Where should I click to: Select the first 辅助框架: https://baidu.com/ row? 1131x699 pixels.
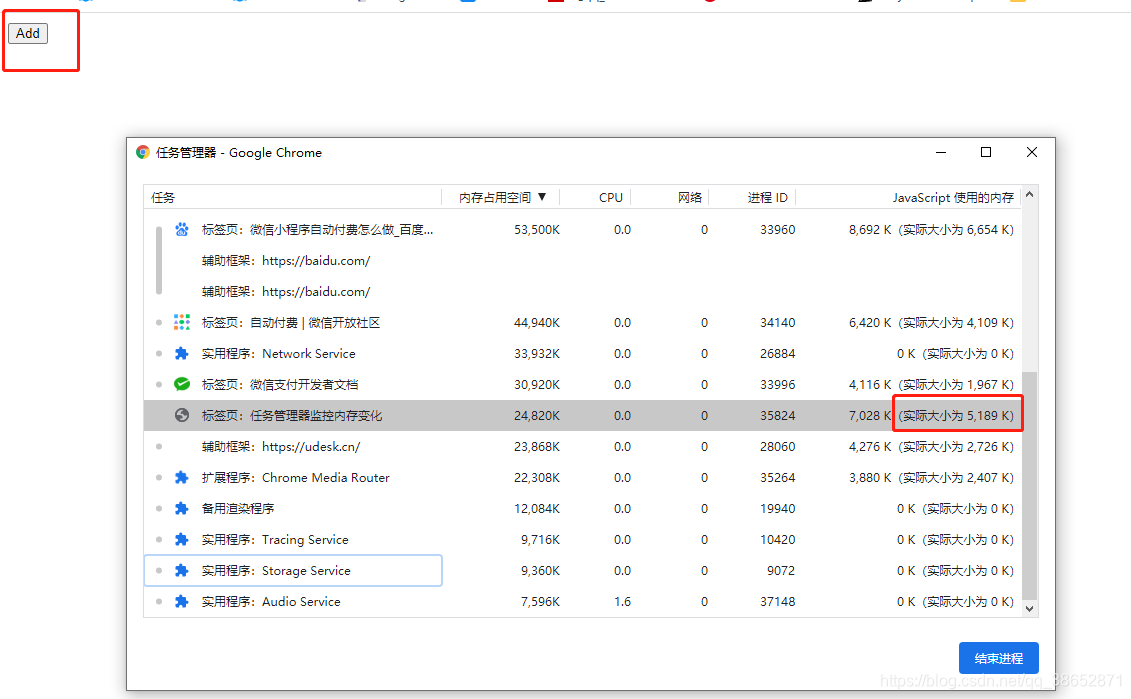tap(583, 260)
